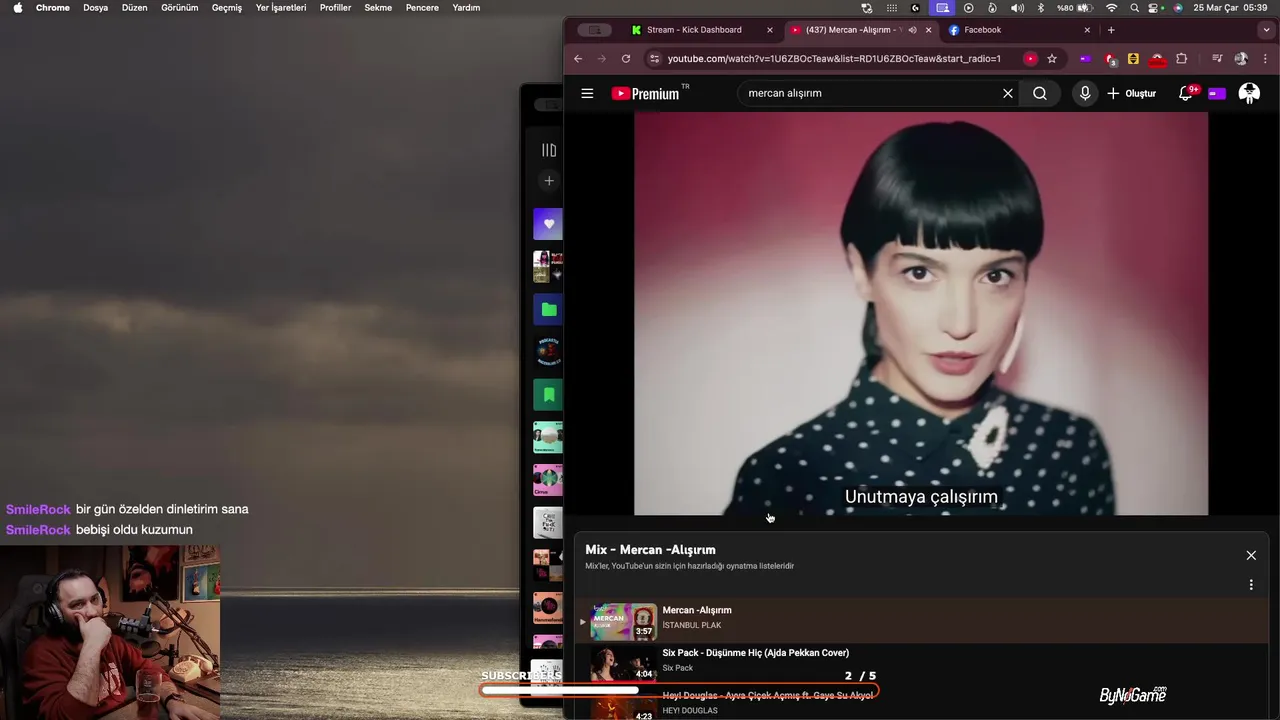Open YouTube notifications bell

[1186, 93]
